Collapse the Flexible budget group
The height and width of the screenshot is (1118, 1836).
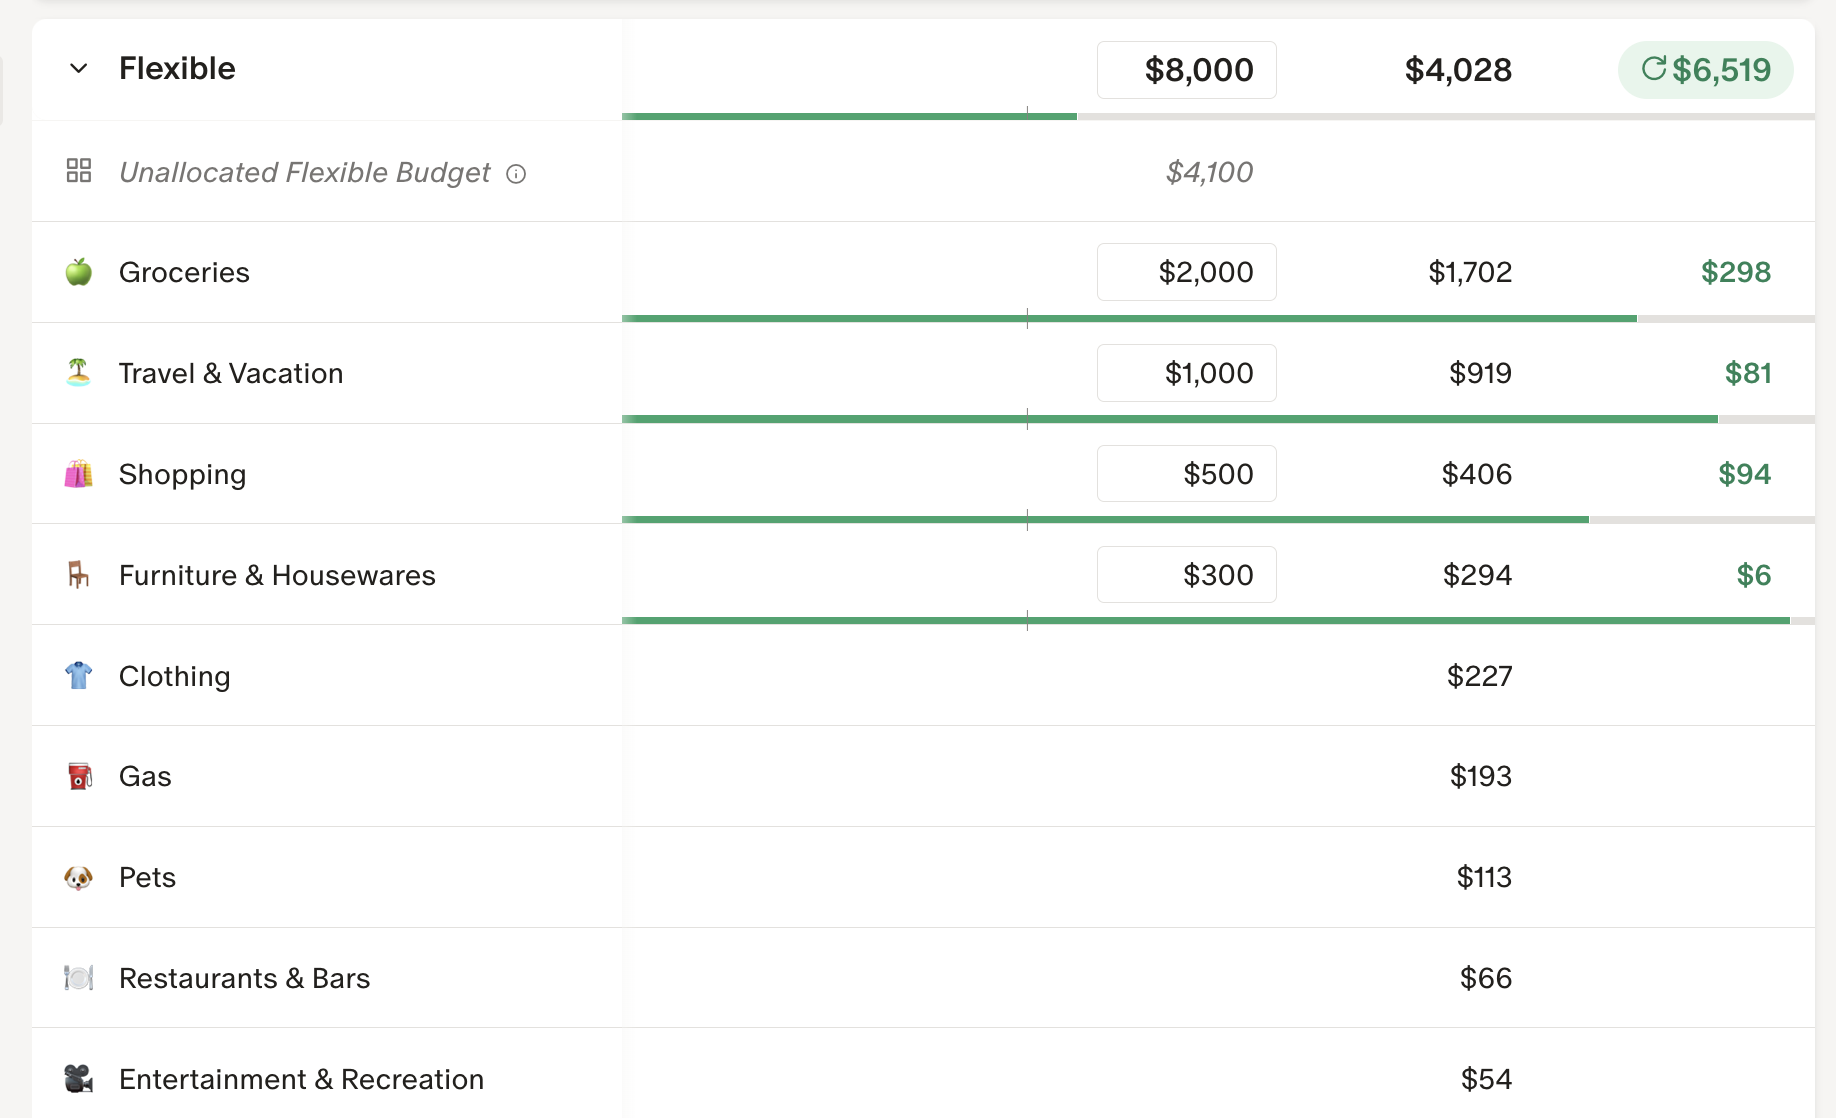(78, 69)
